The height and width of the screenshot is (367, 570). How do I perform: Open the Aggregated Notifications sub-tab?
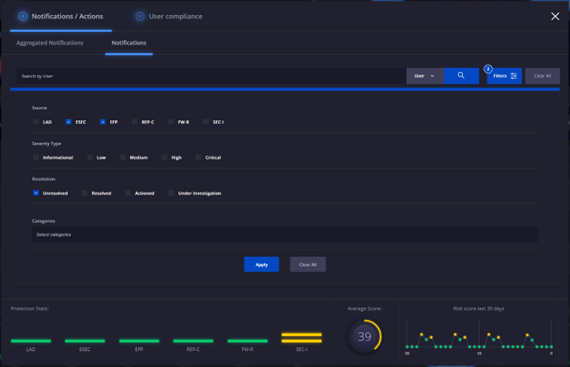tap(50, 43)
